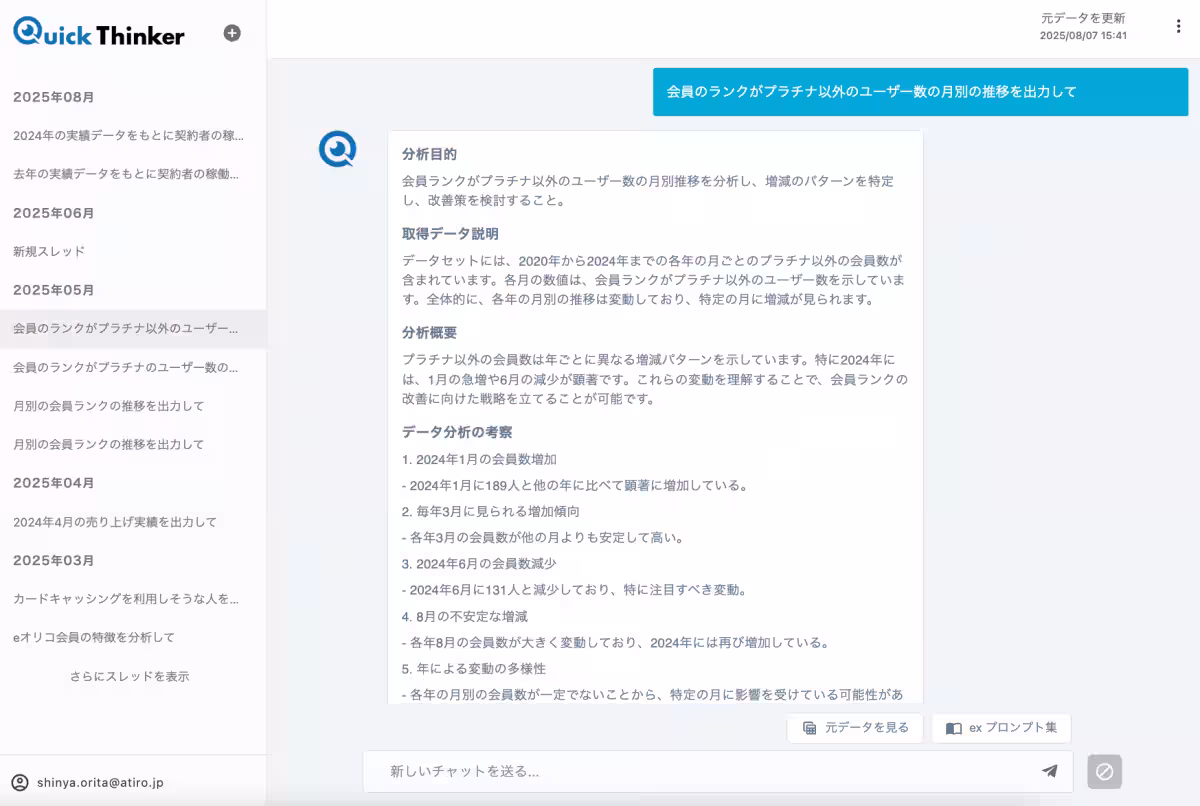Viewport: 1200px width, 806px height.
Task: Open a new thread with the plus icon
Action: (232, 32)
